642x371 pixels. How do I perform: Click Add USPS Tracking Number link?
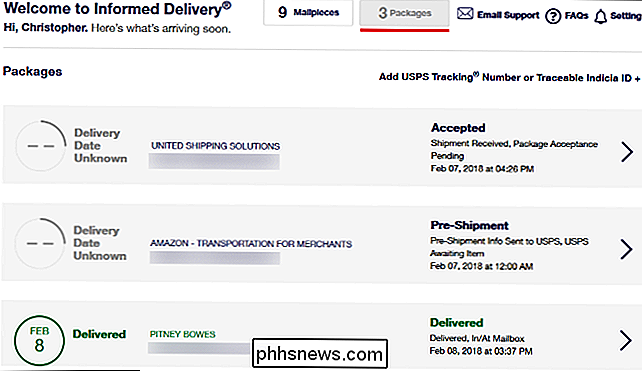[x=509, y=77]
